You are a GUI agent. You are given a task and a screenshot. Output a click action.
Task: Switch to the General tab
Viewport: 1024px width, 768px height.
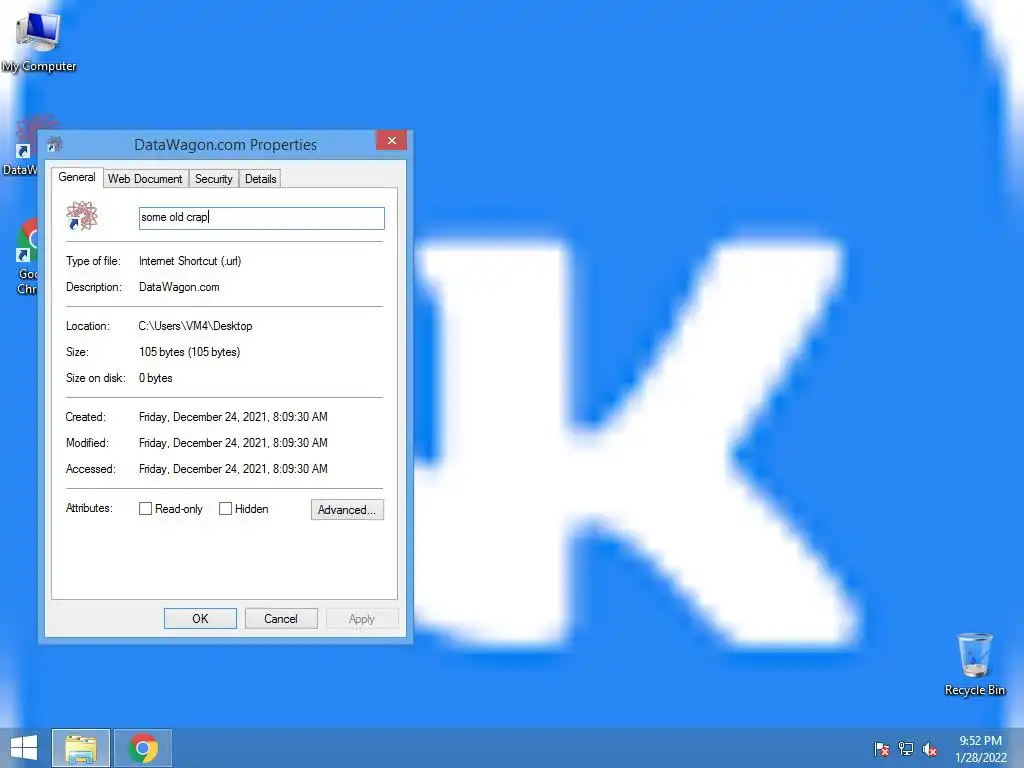[77, 177]
